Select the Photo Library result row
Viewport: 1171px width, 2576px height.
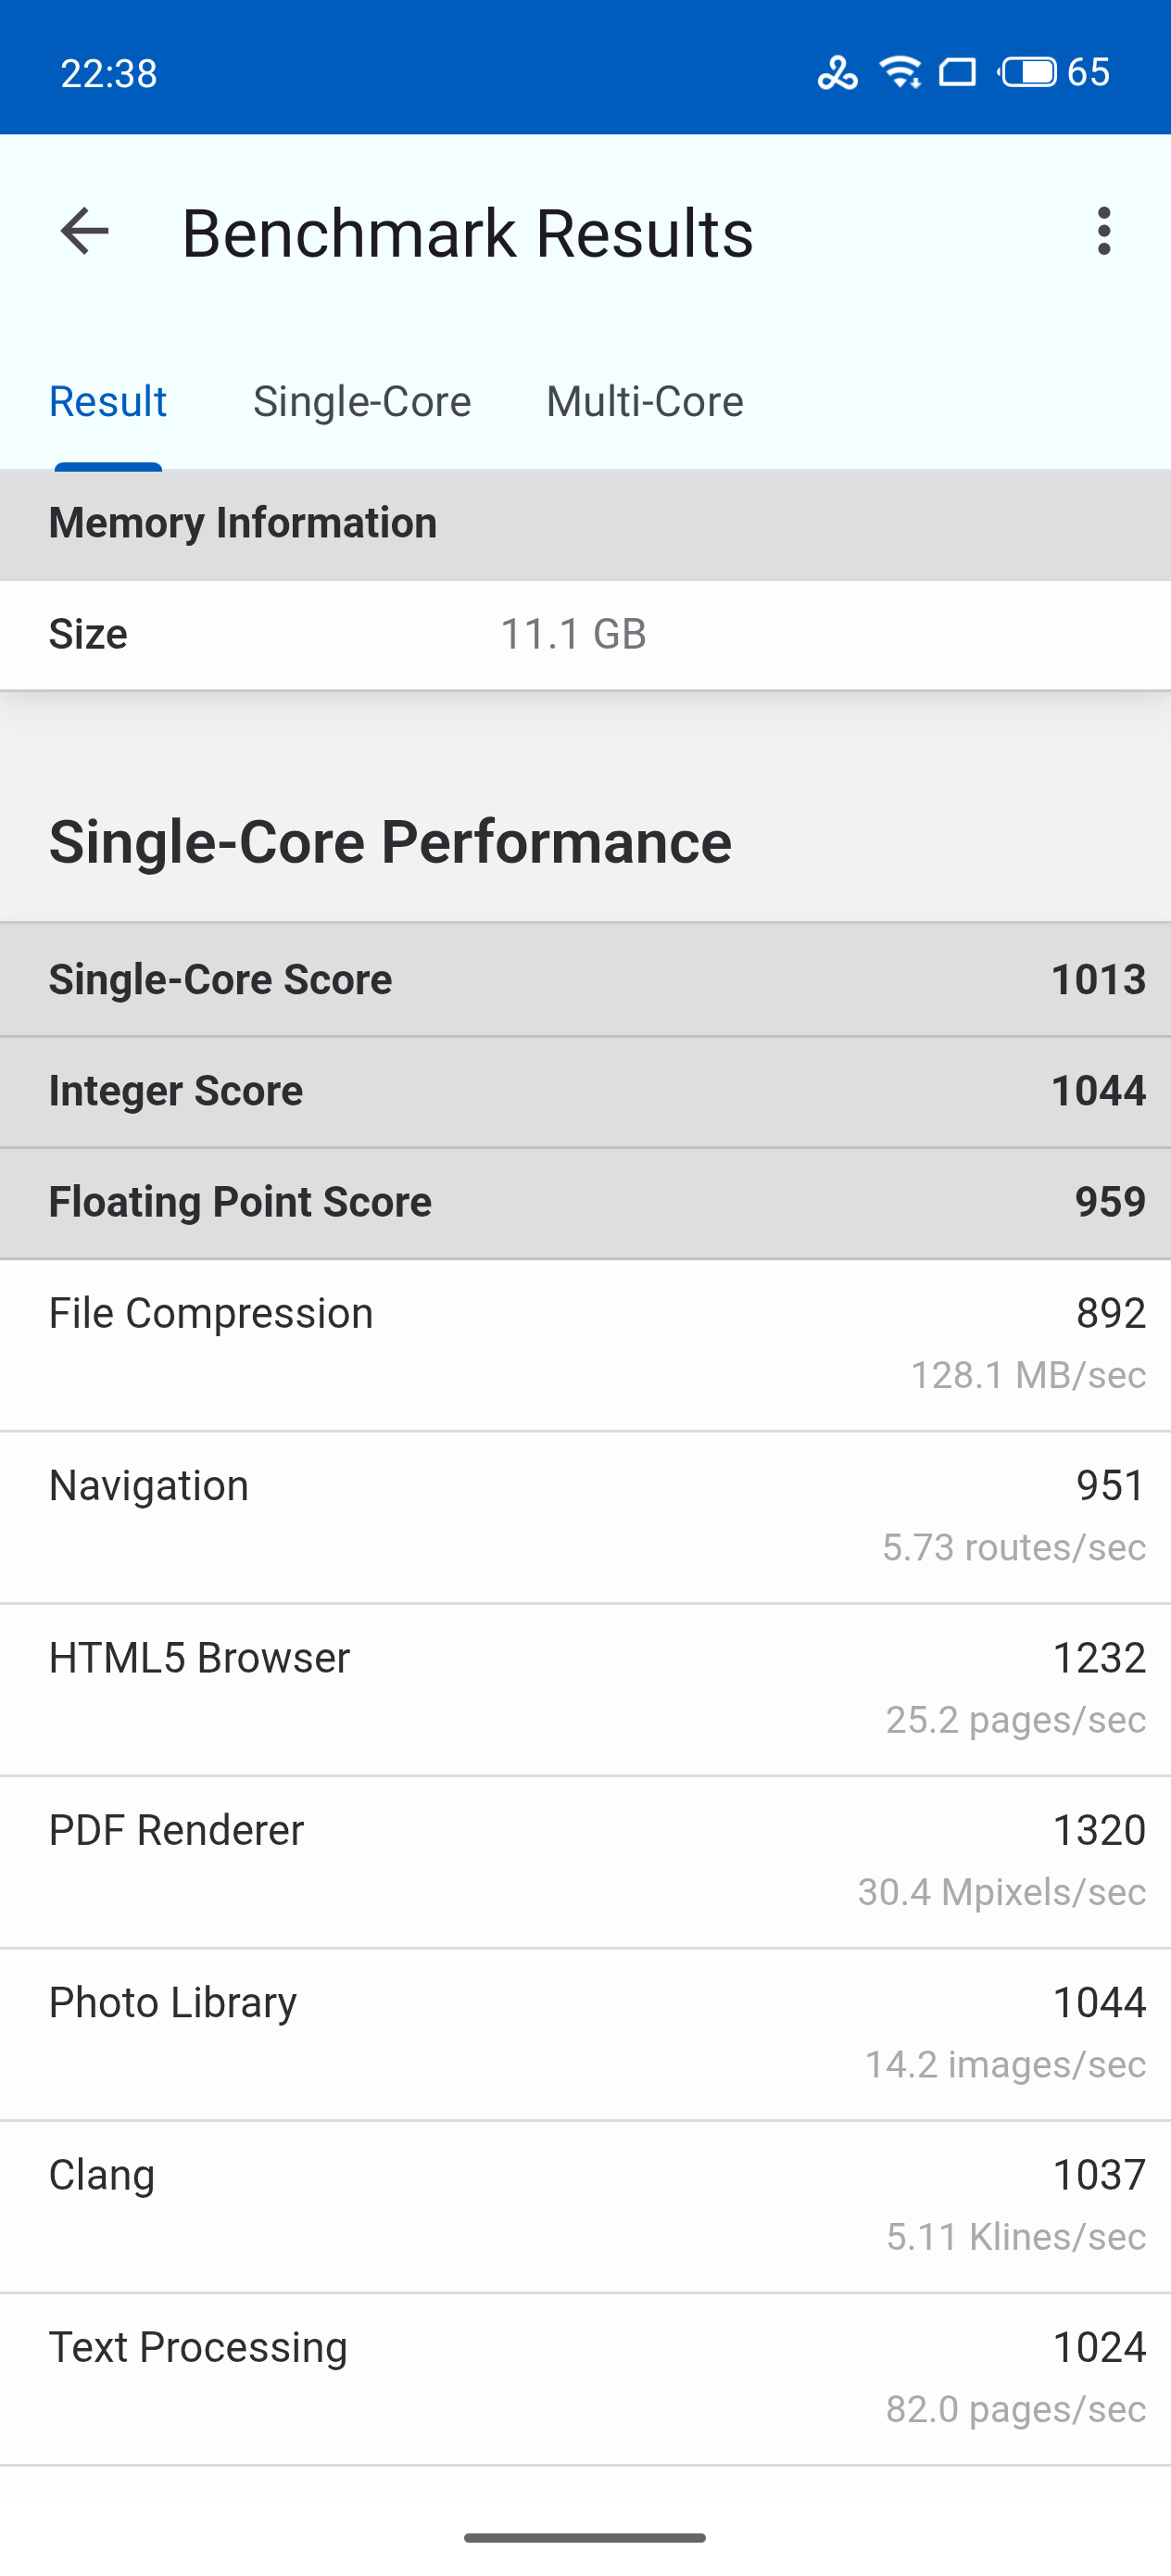[585, 2032]
